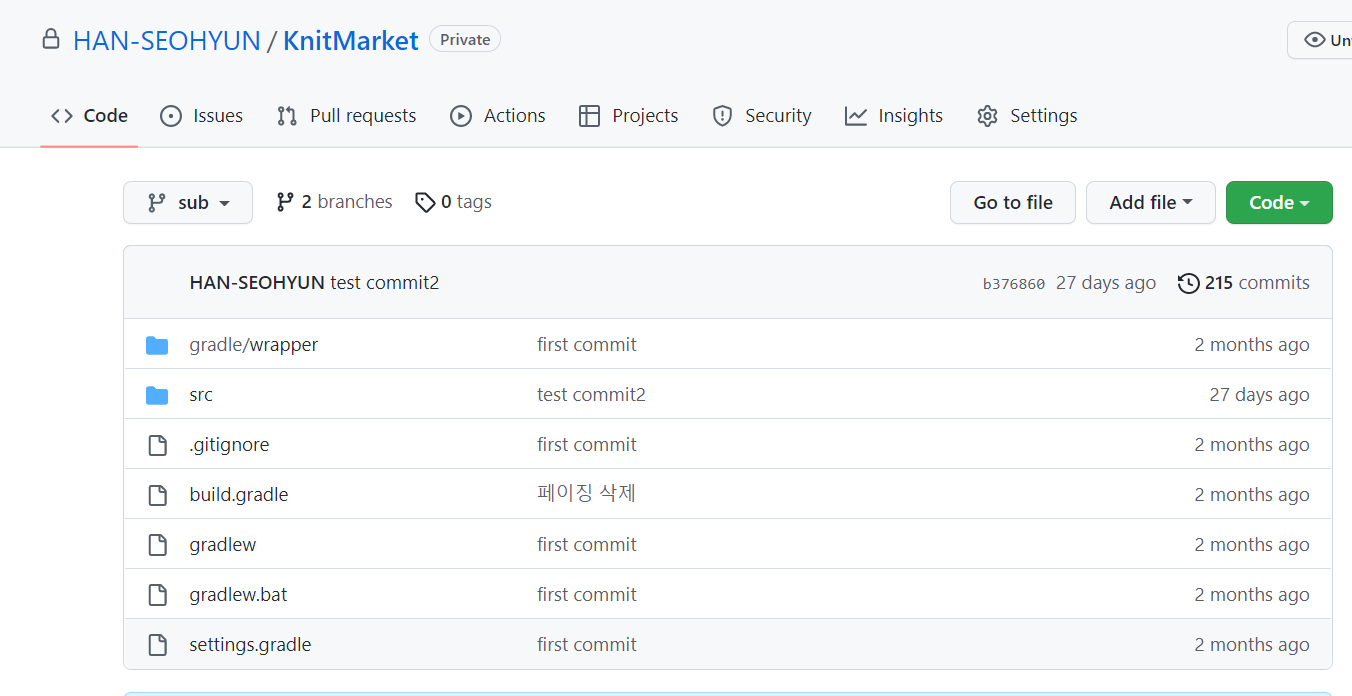Go to the Actions tab
The image size is (1352, 696).
[x=497, y=116]
